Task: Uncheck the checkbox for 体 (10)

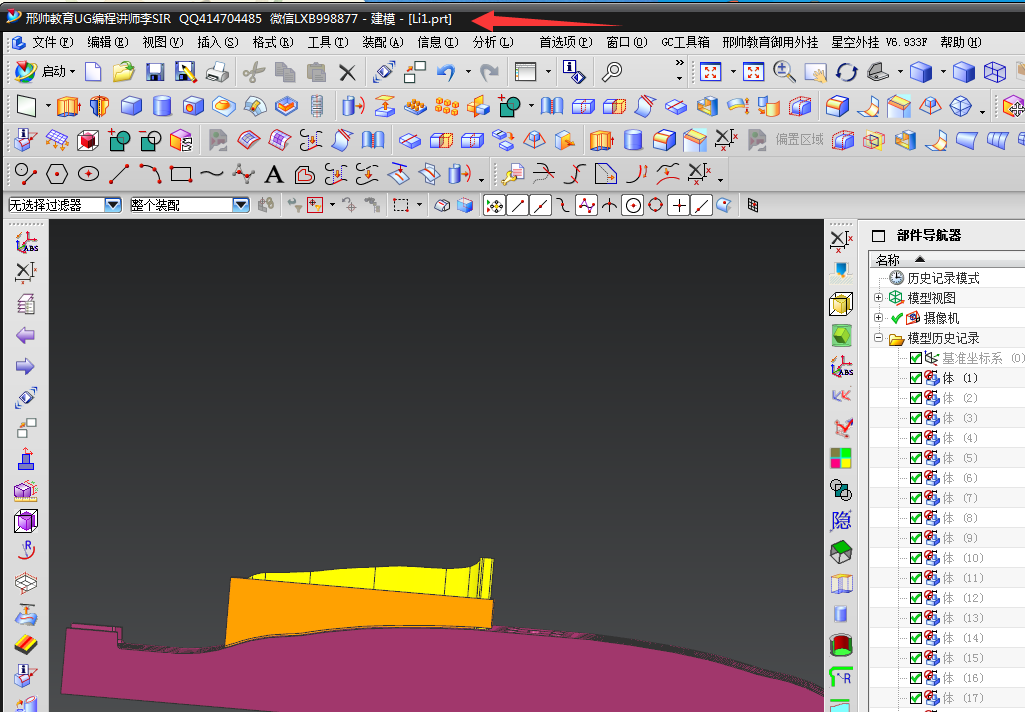Action: tap(916, 558)
